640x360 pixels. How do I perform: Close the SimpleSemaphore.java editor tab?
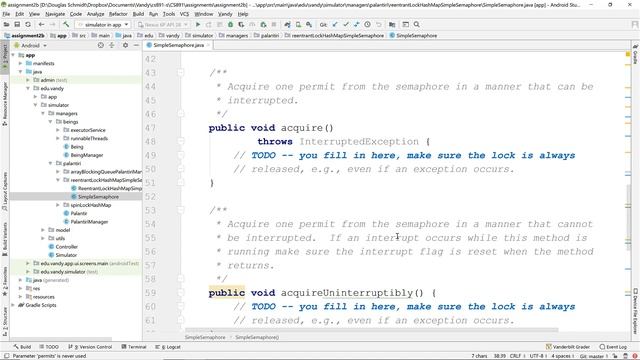click(x=208, y=45)
